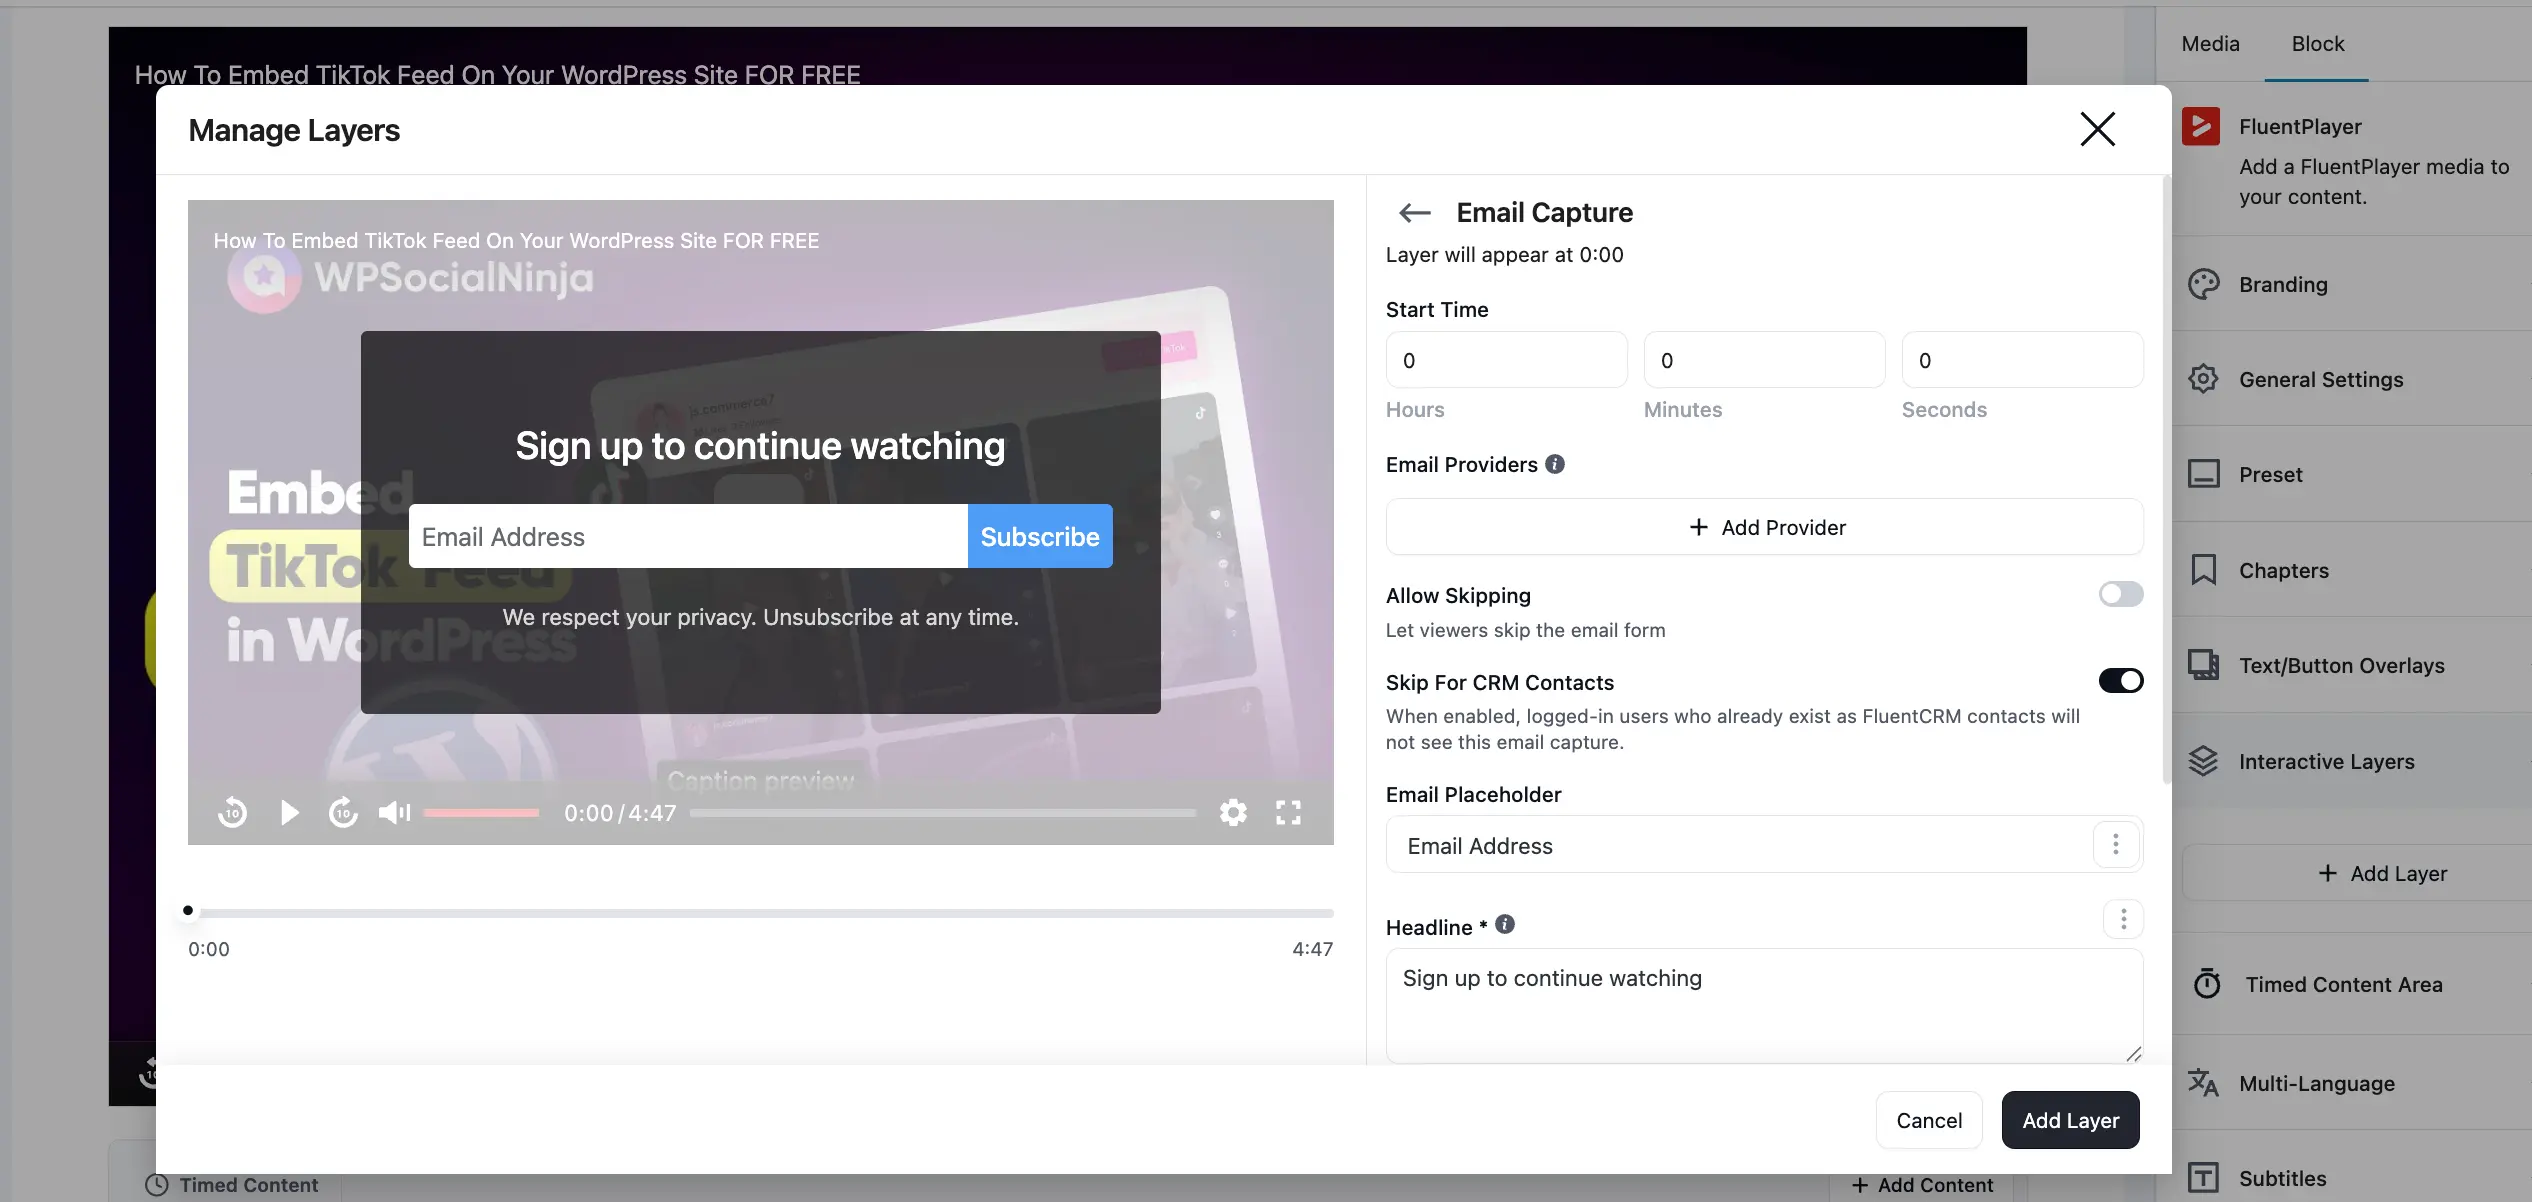Viewport: 2532px width, 1202px height.
Task: Click the Timed Content Area stopwatch icon
Action: 2207,984
